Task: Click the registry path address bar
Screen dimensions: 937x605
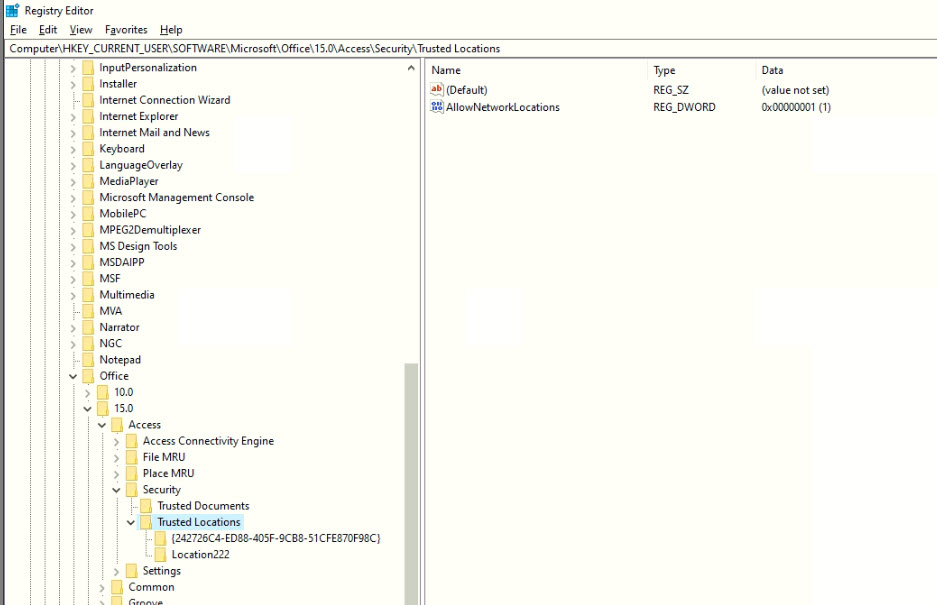Action: 468,48
